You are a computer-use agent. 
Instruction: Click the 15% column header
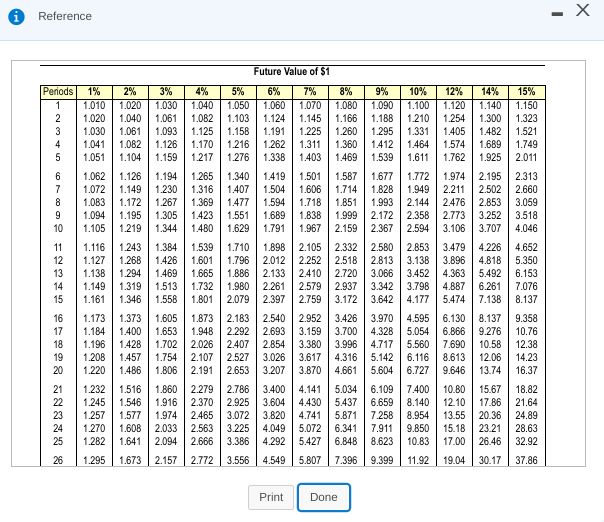click(527, 92)
